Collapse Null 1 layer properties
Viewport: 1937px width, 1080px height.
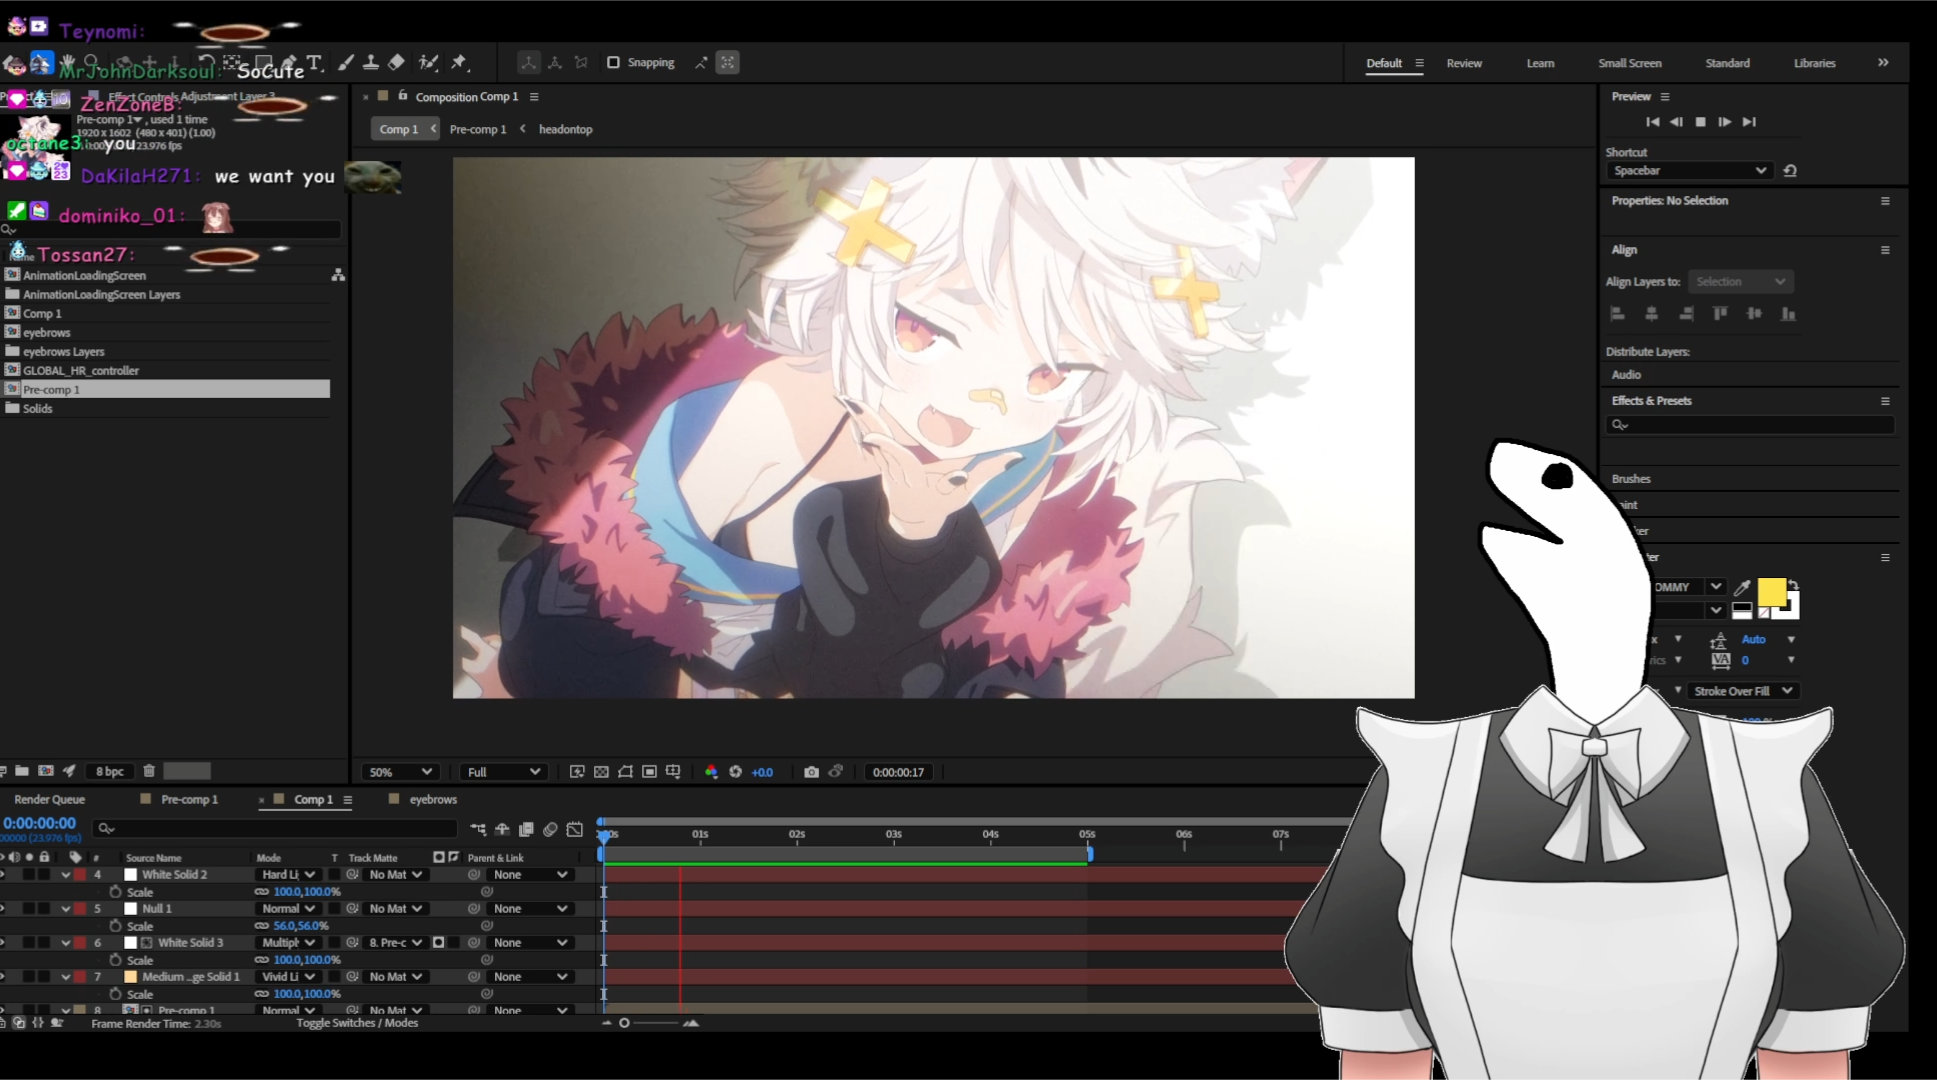[66, 909]
